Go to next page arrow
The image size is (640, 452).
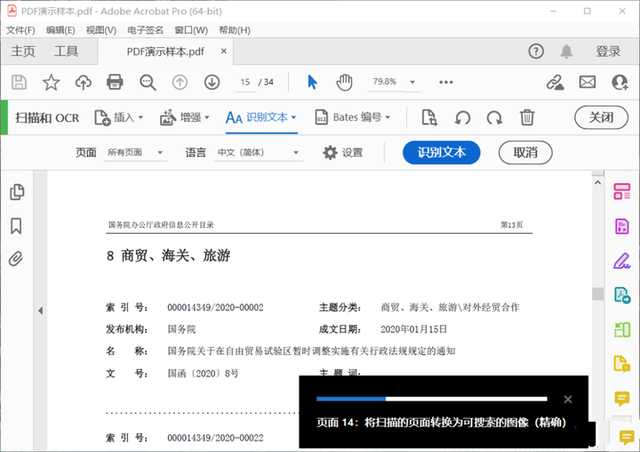[212, 82]
